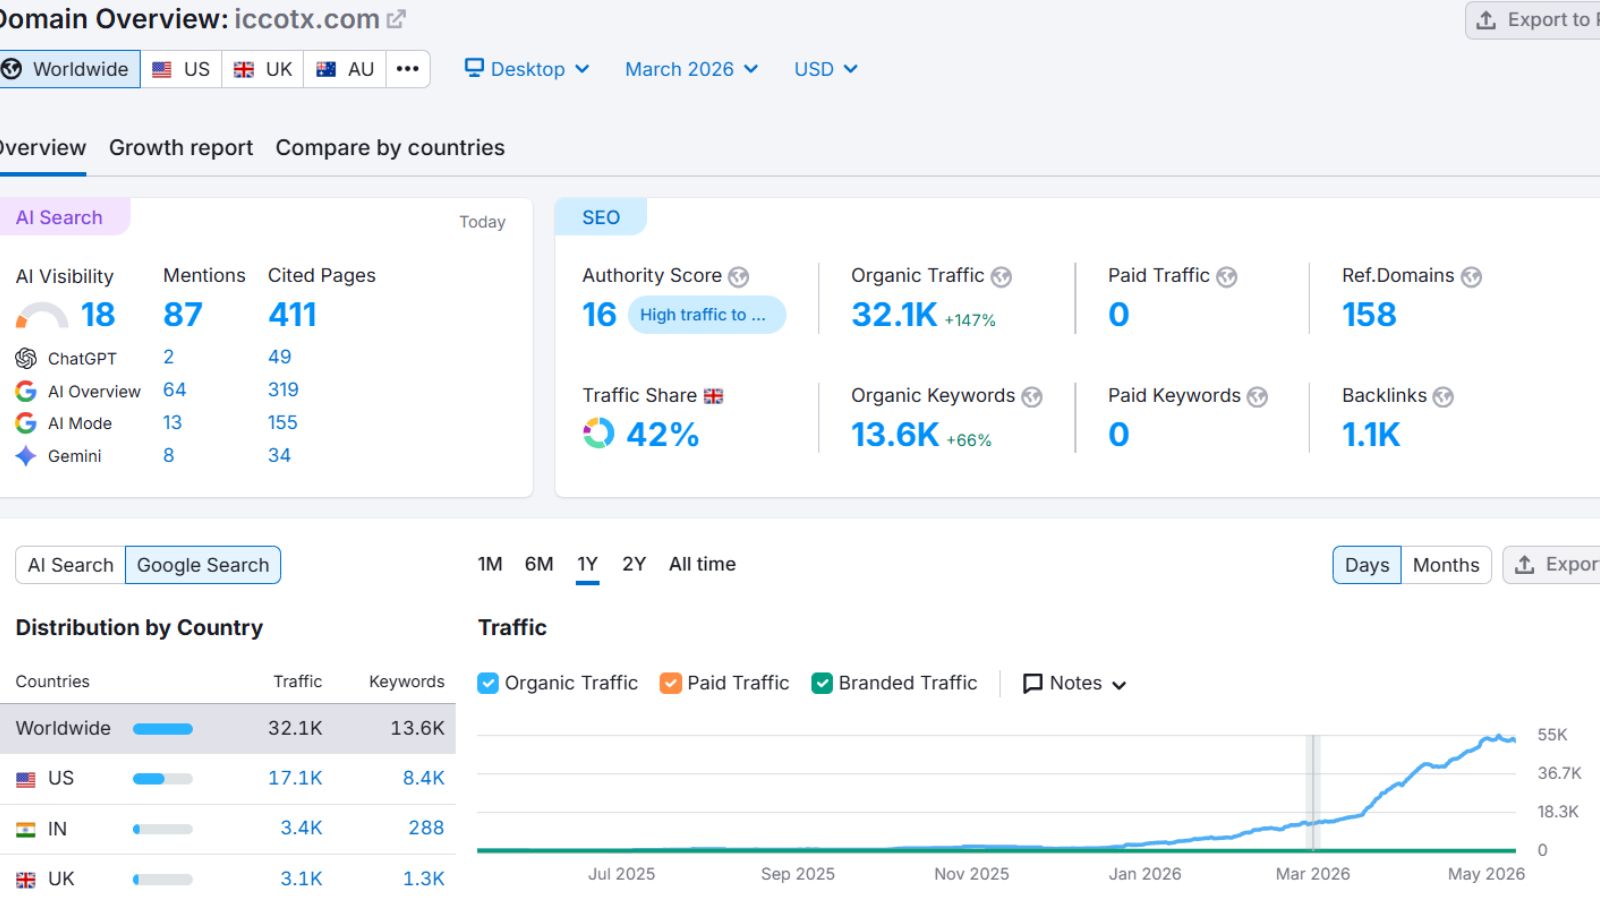This screenshot has height=900, width=1600.
Task: Open the March 2026 date dropdown
Action: 691,69
